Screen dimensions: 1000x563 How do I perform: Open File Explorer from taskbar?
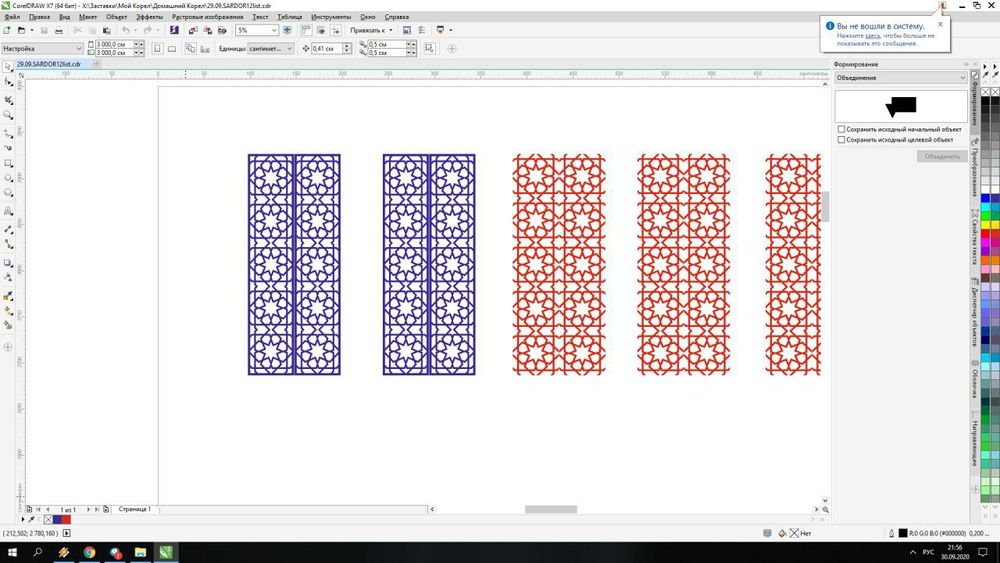(140, 552)
